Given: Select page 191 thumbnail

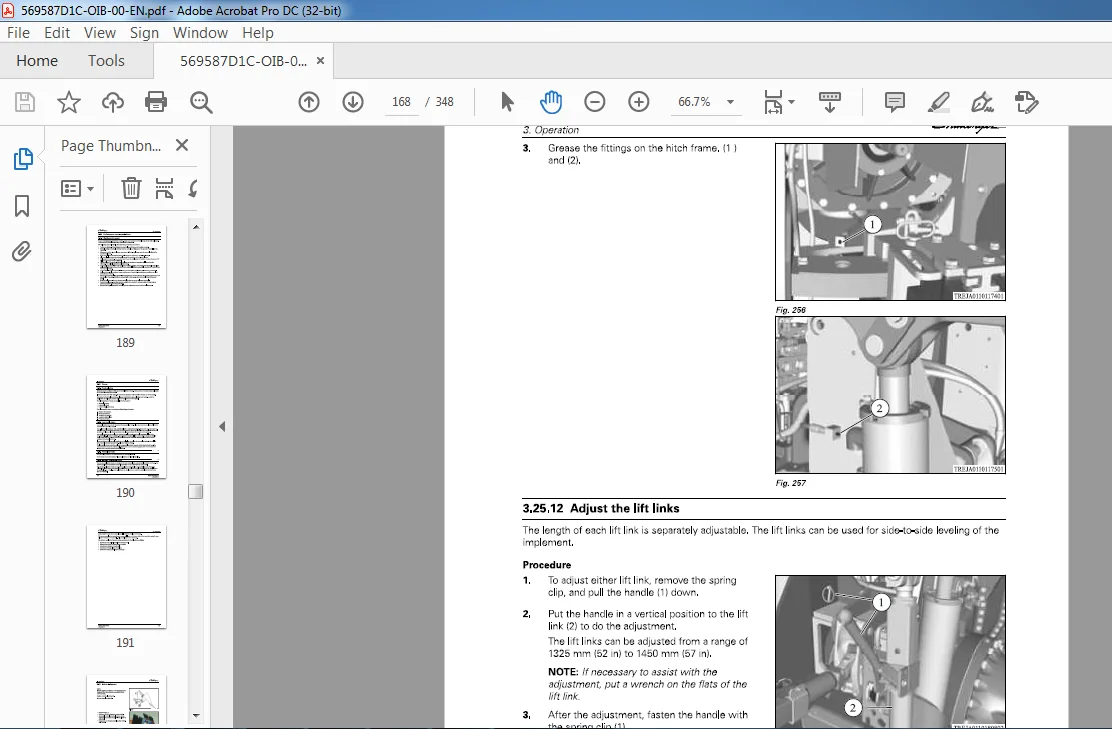Looking at the screenshot, I should click(x=126, y=577).
